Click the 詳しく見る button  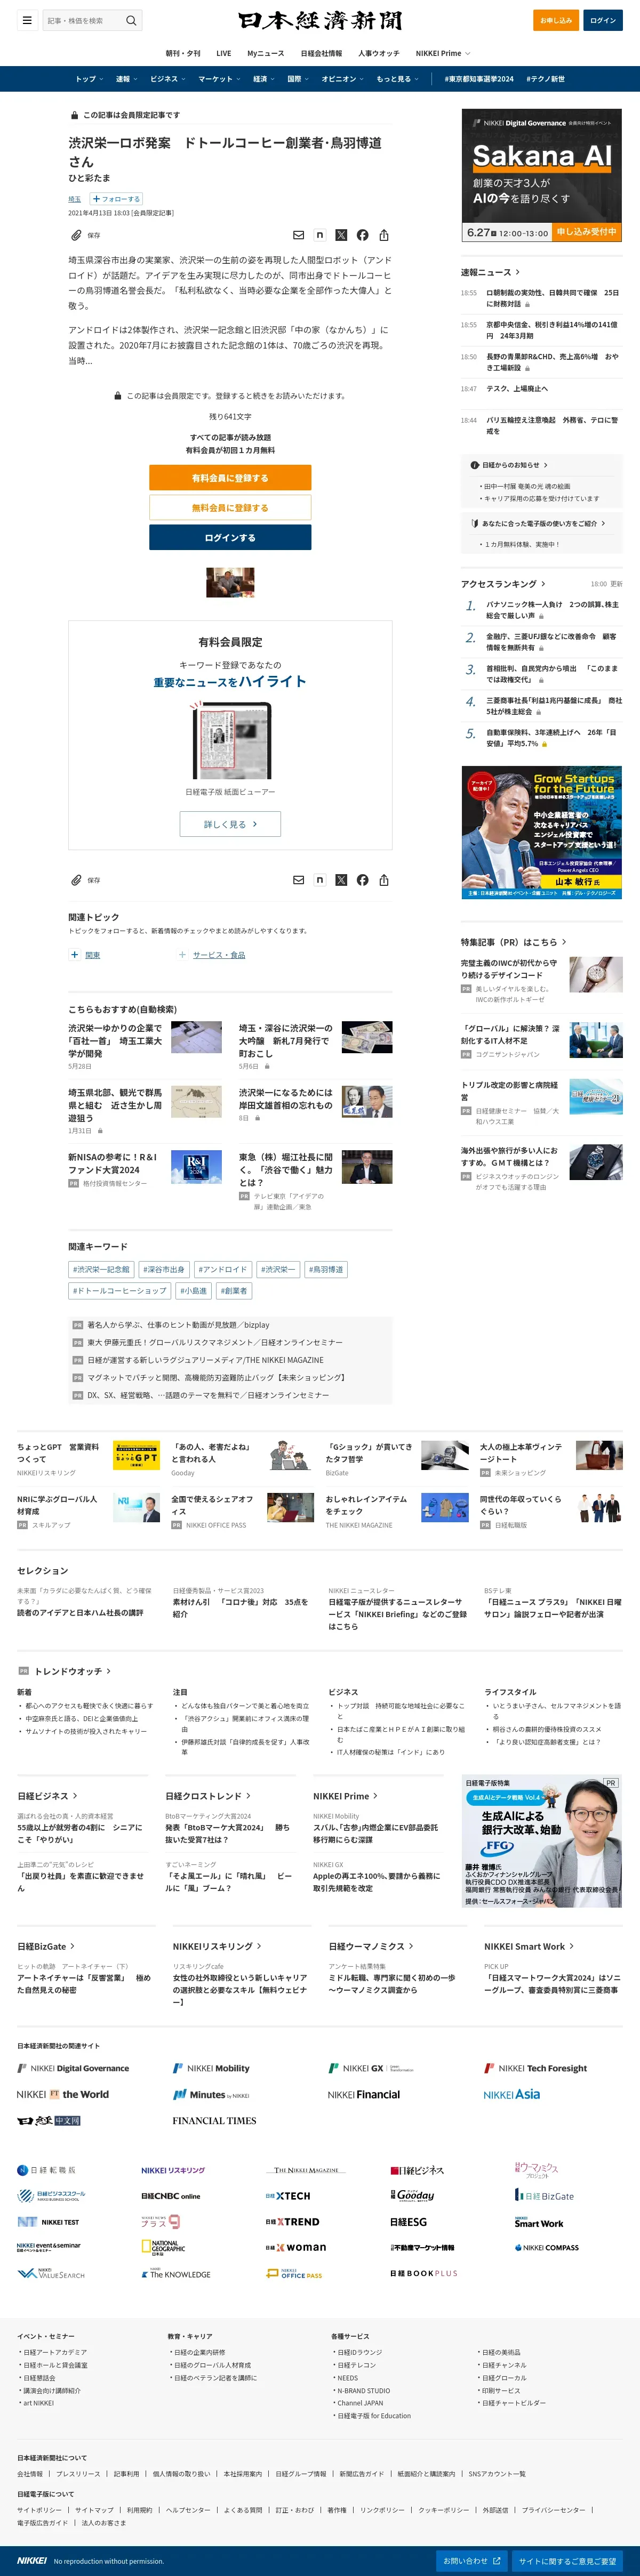(230, 824)
